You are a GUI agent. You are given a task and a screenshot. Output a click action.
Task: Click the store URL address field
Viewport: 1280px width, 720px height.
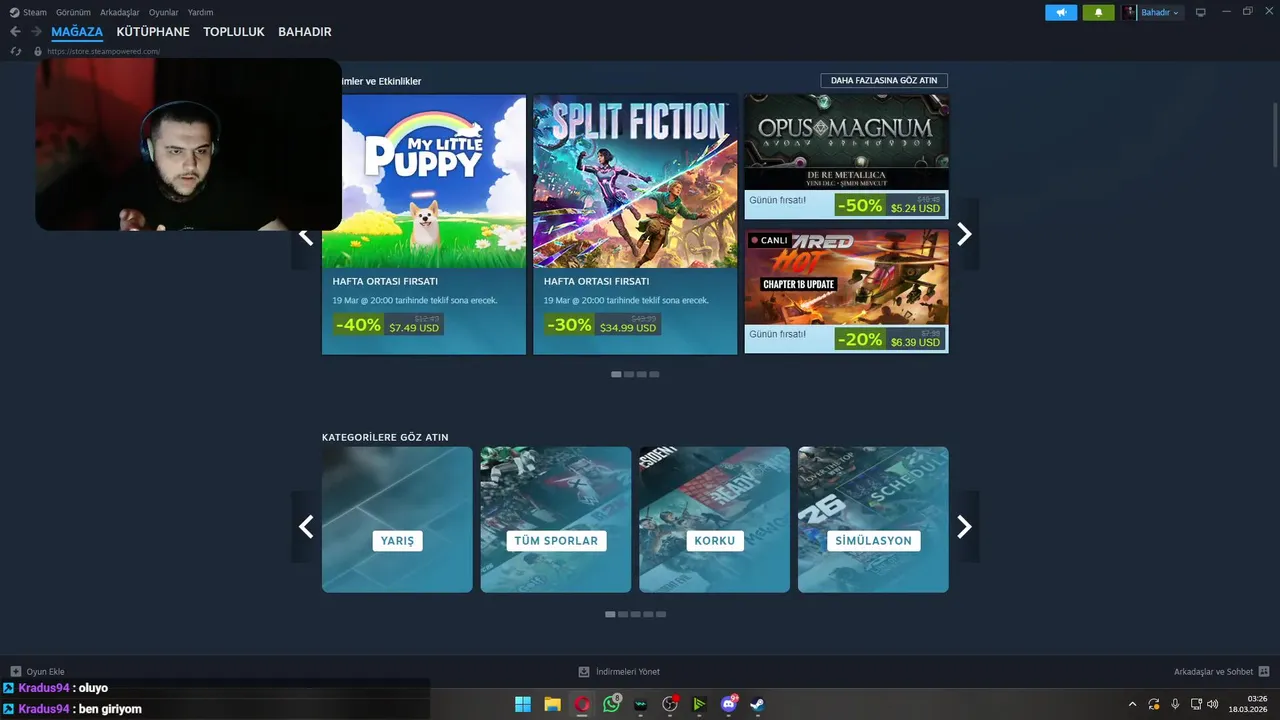(x=104, y=51)
